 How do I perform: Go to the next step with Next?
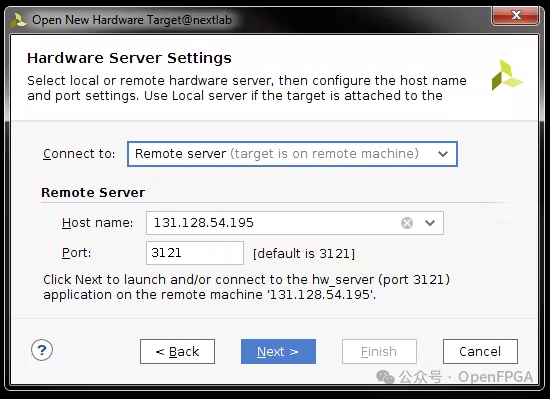[x=278, y=351]
